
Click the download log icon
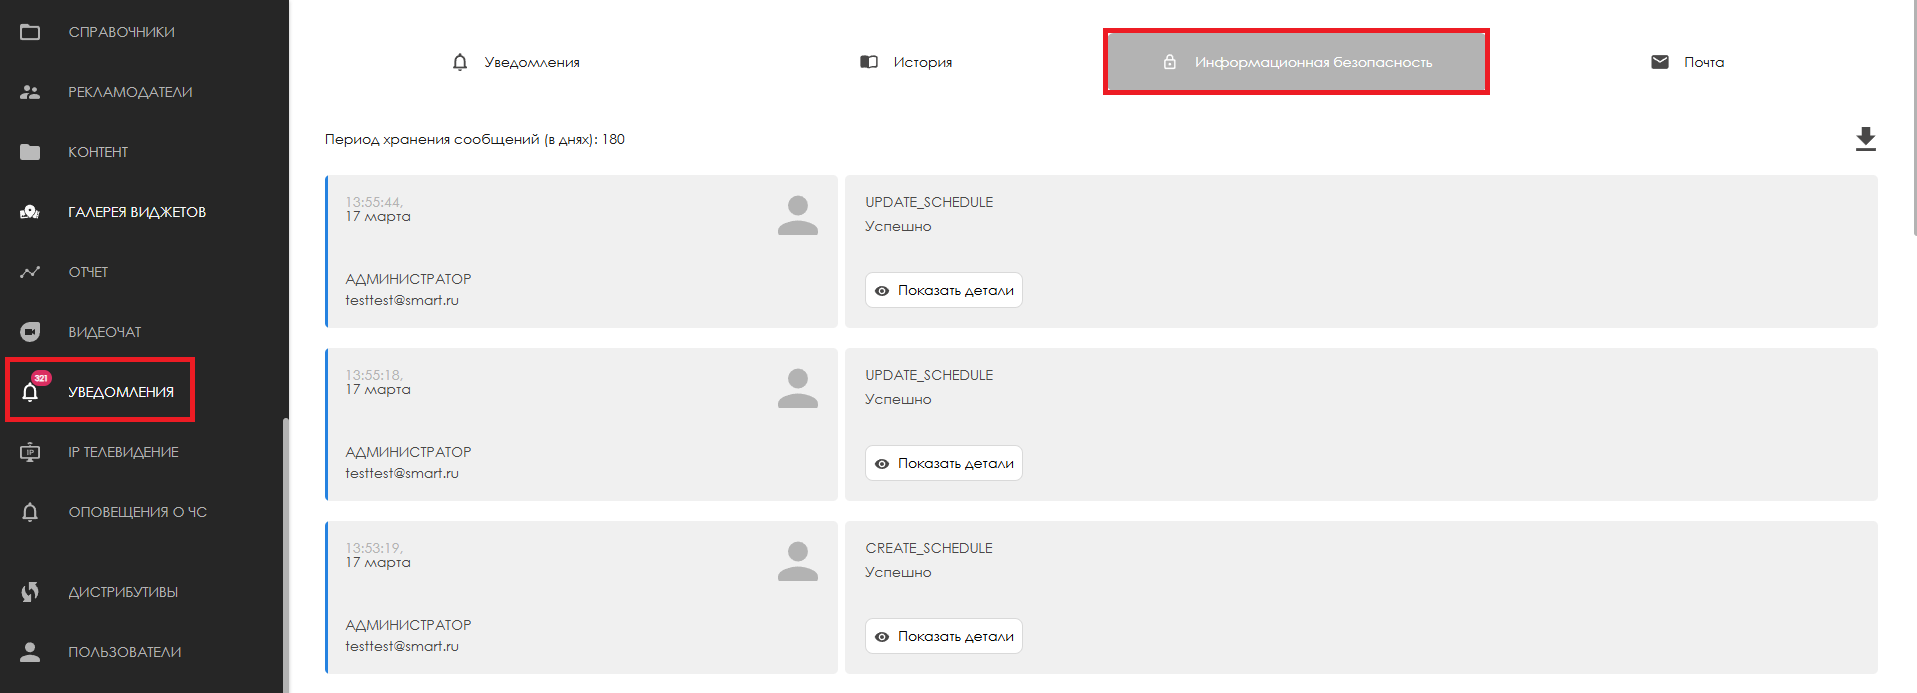pos(1865,139)
